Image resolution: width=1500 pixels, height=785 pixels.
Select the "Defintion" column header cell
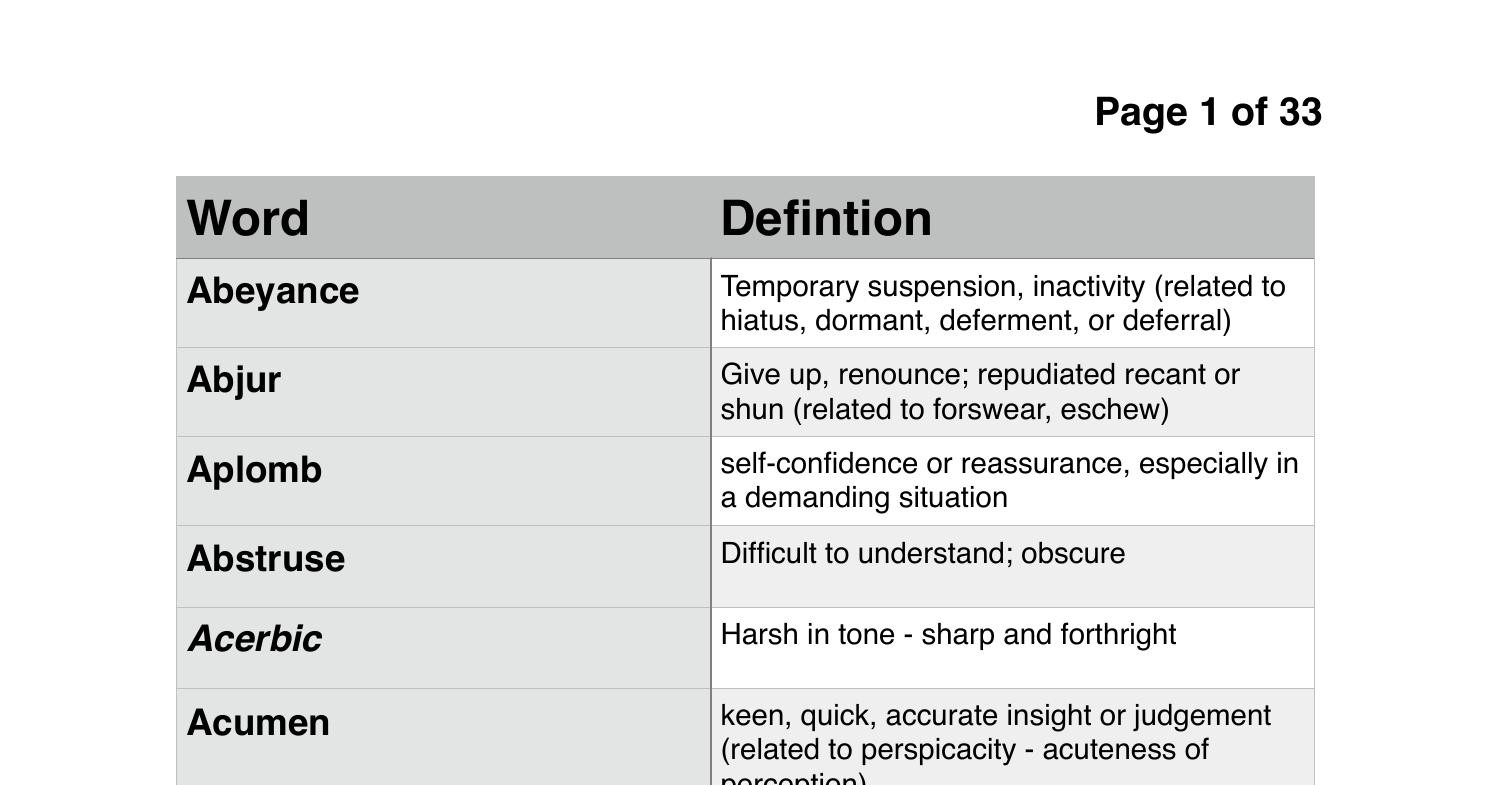[826, 218]
